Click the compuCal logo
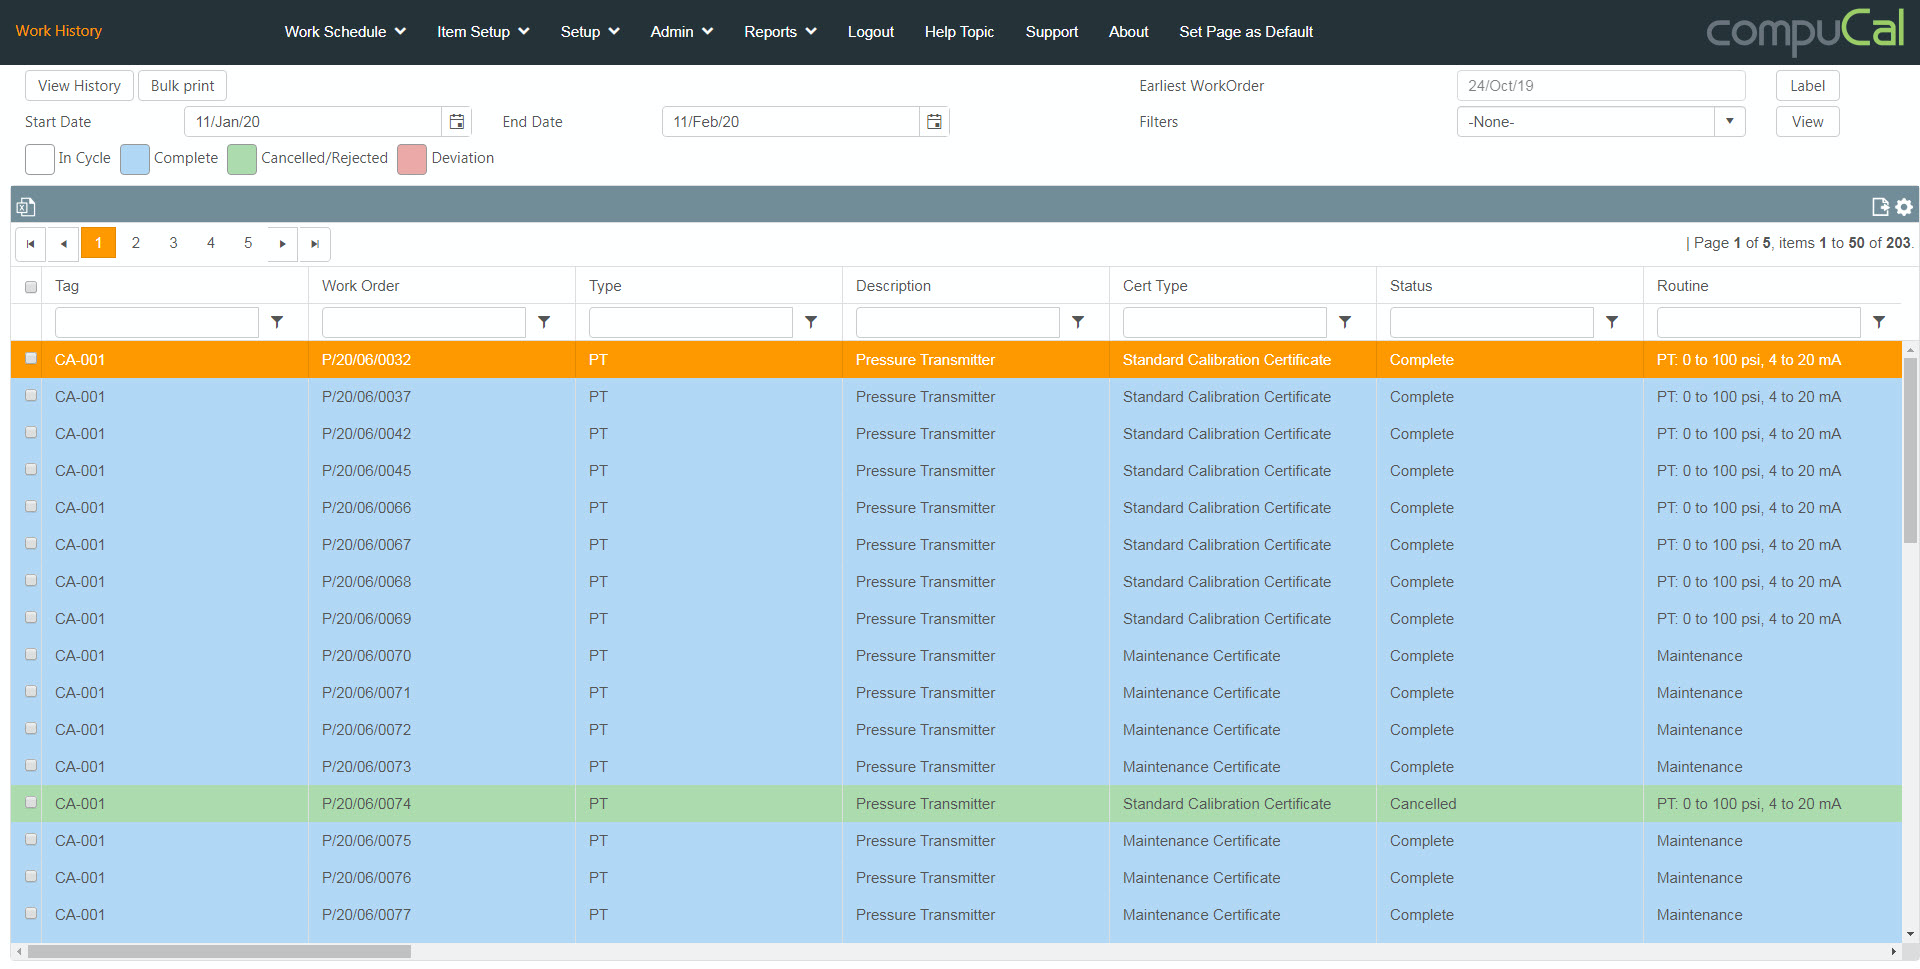The height and width of the screenshot is (969, 1920). coord(1804,31)
